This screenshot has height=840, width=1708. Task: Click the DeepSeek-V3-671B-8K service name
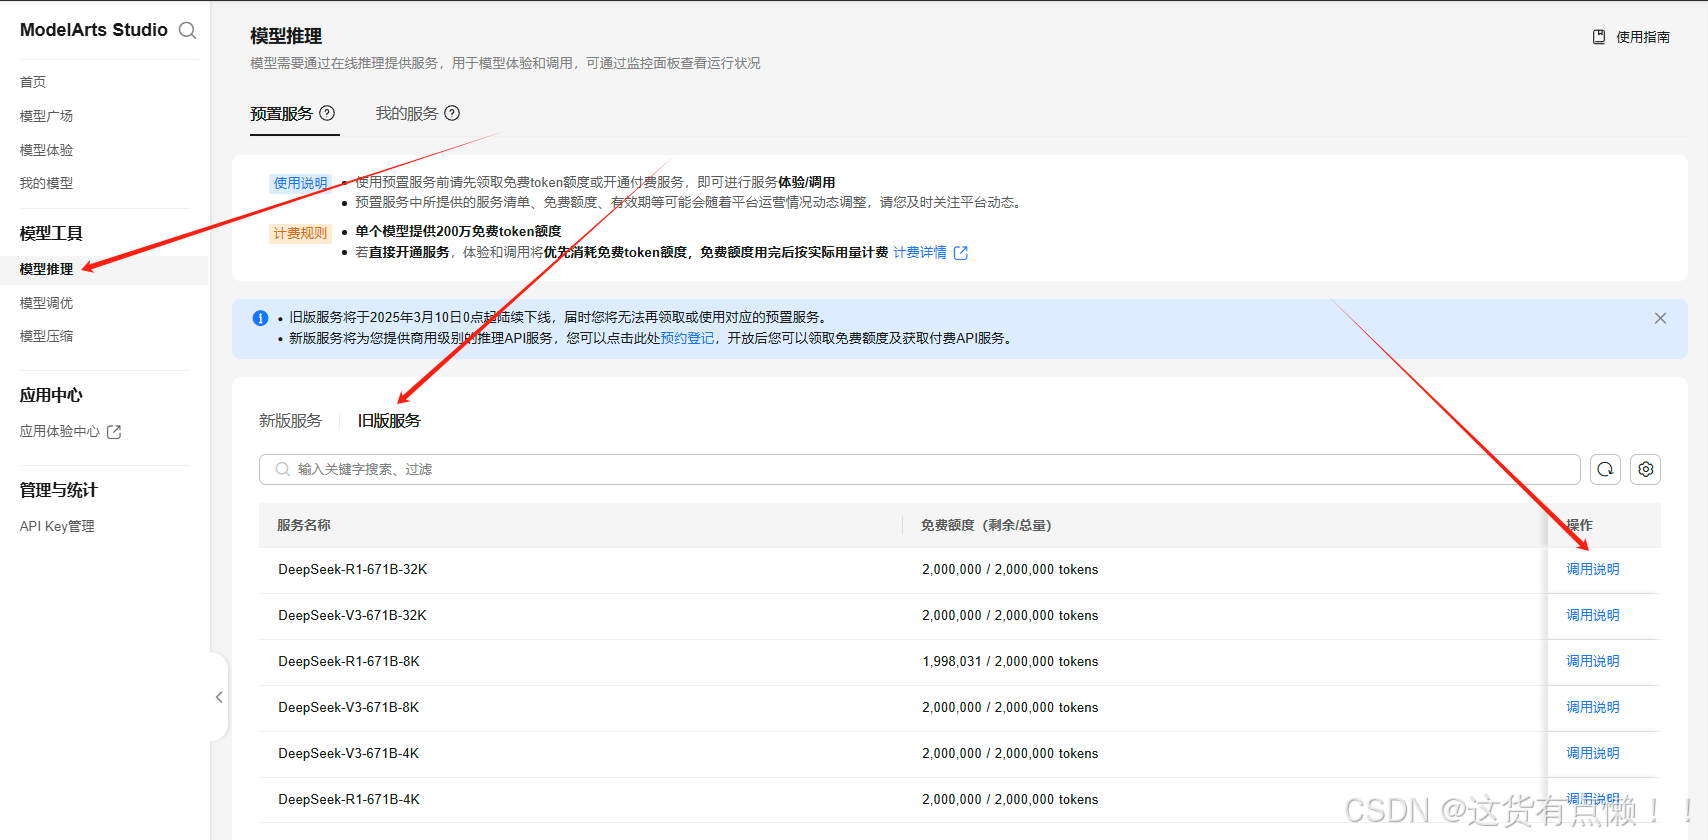pyautogui.click(x=349, y=707)
